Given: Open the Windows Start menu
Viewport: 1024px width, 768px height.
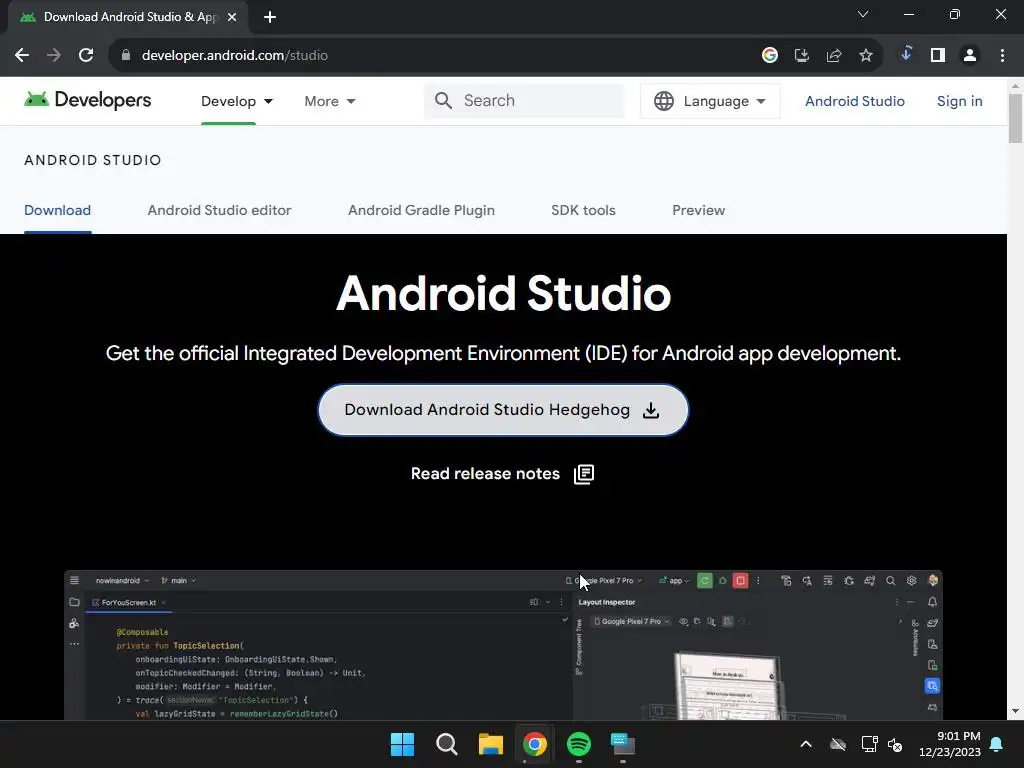Looking at the screenshot, I should [402, 744].
